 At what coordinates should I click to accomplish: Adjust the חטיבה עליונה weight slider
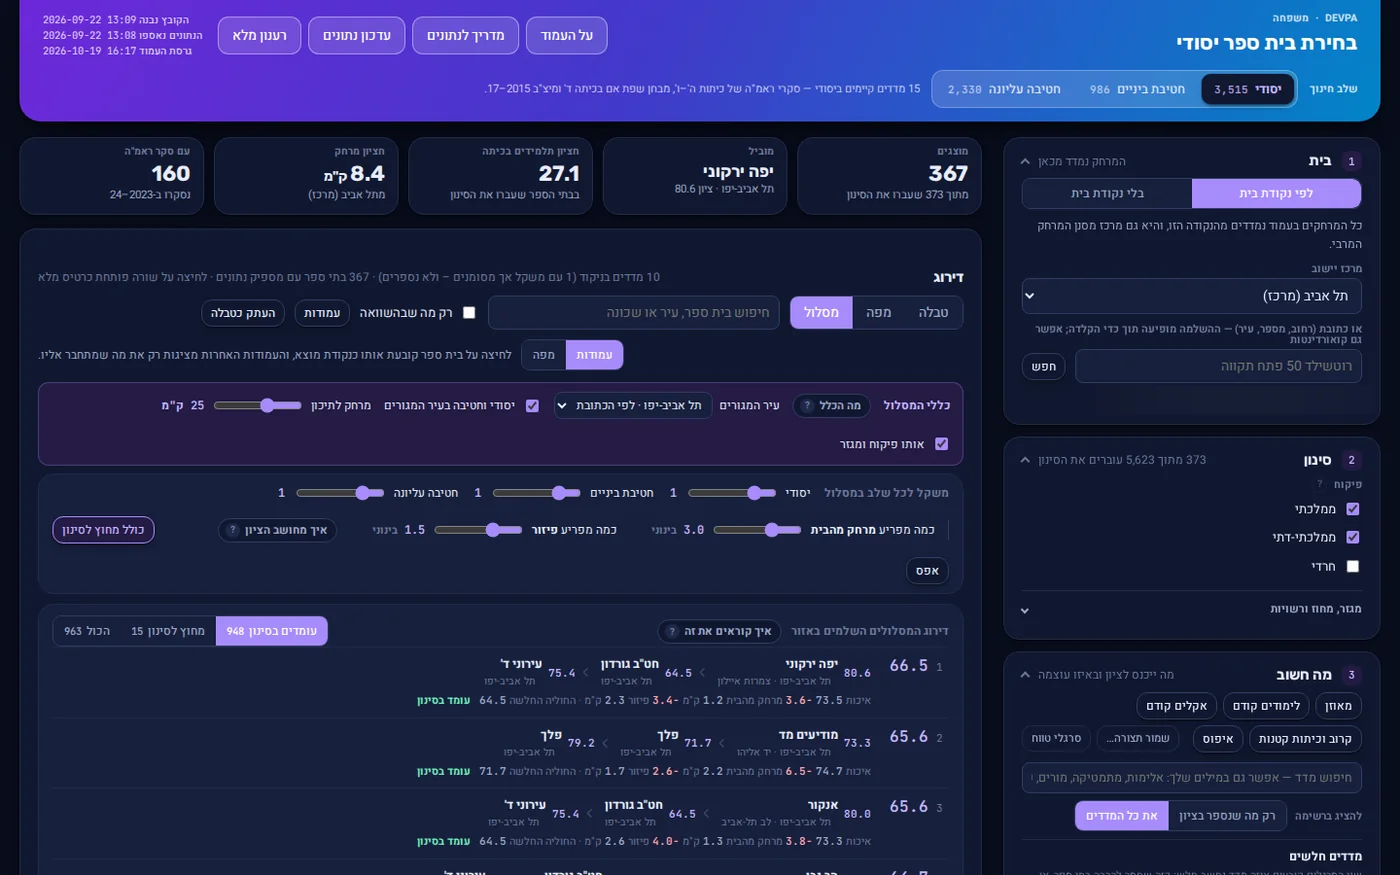click(x=340, y=493)
